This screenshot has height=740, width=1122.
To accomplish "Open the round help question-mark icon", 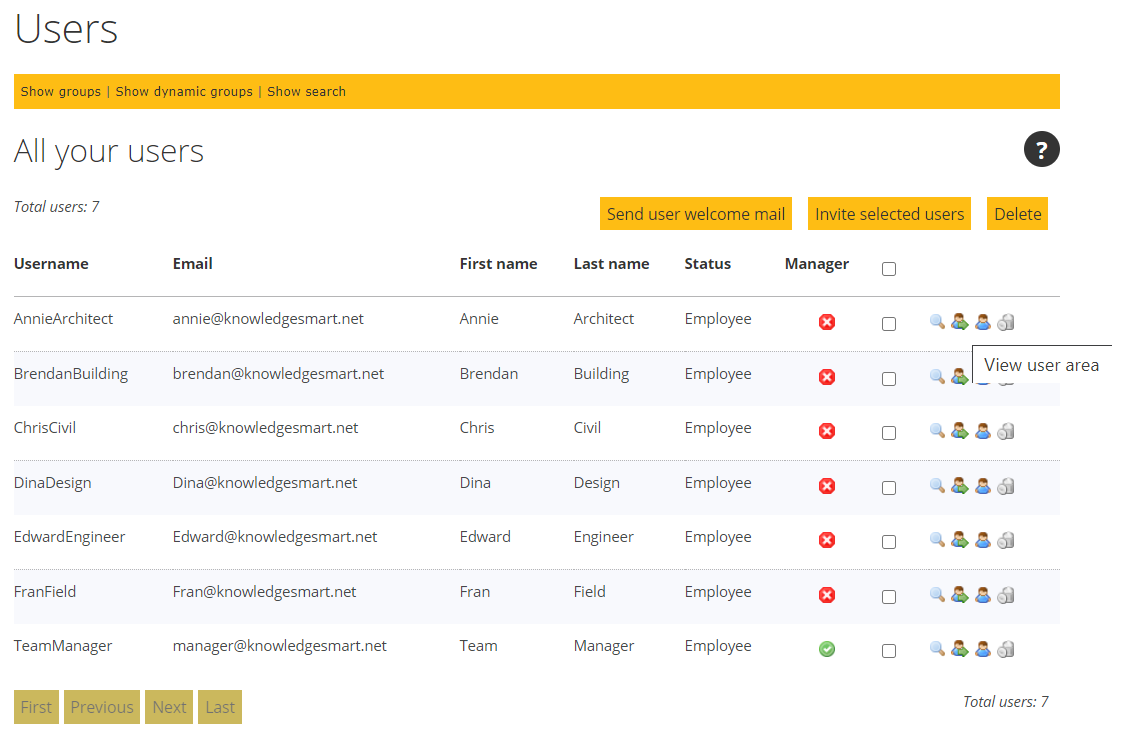I will [x=1041, y=150].
